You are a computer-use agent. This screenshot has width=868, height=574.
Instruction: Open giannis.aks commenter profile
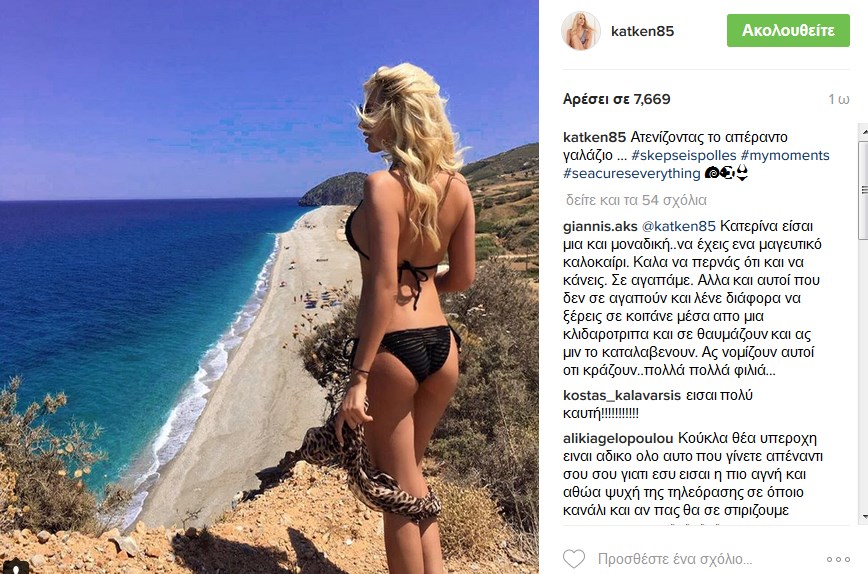(x=600, y=226)
